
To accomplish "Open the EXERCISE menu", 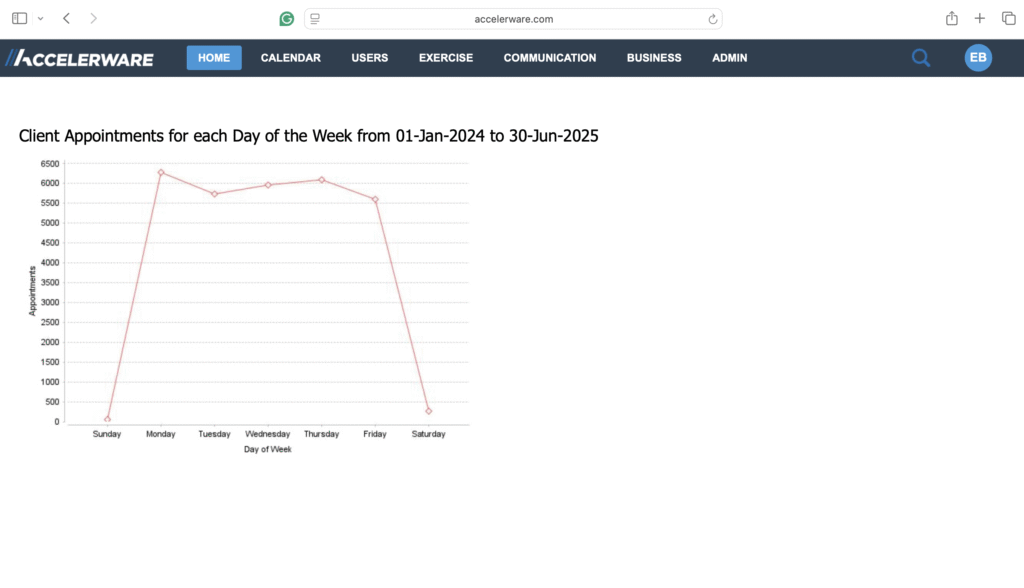I will coord(445,58).
